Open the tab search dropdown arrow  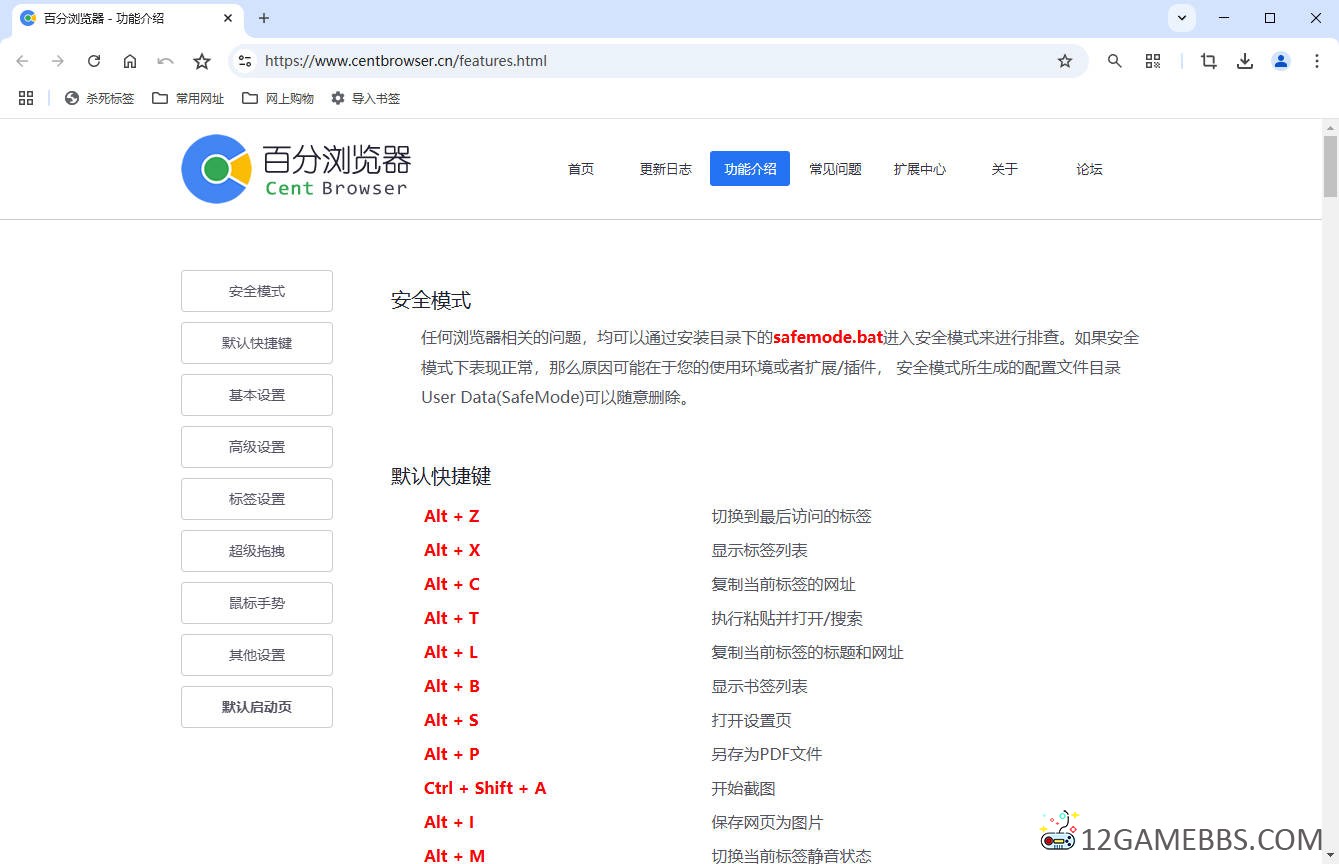(x=1182, y=18)
